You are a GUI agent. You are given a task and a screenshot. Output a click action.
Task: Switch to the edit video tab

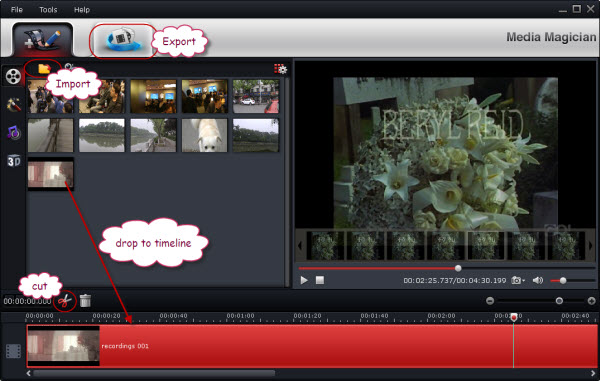click(x=42, y=40)
